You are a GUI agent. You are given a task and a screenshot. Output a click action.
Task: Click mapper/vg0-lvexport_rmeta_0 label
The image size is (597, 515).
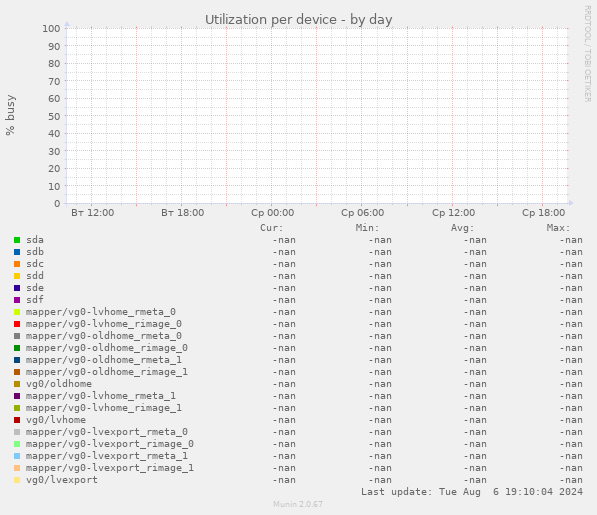107,432
